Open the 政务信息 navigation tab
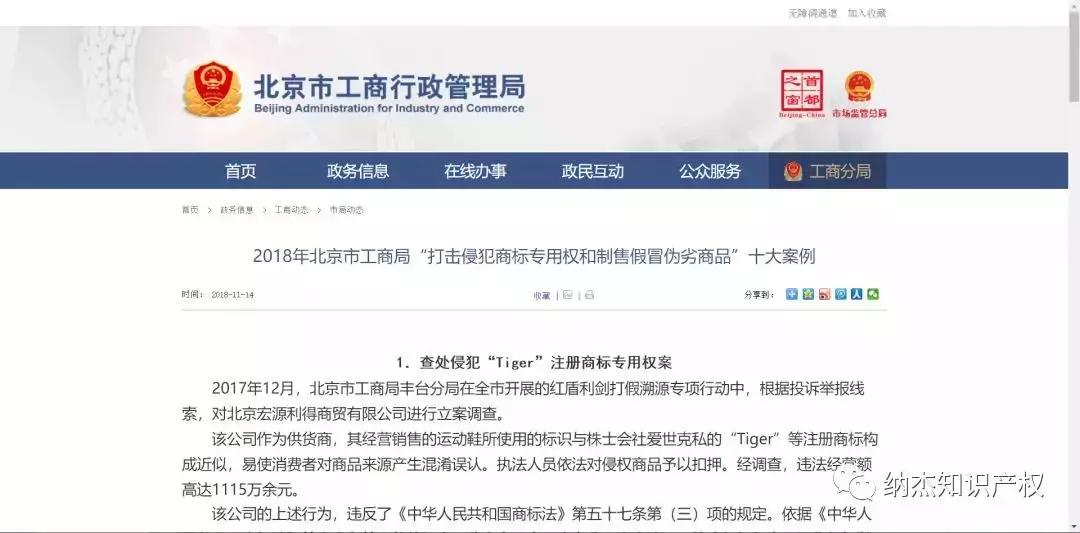Screen dimensions: 1080x533 pos(357,171)
